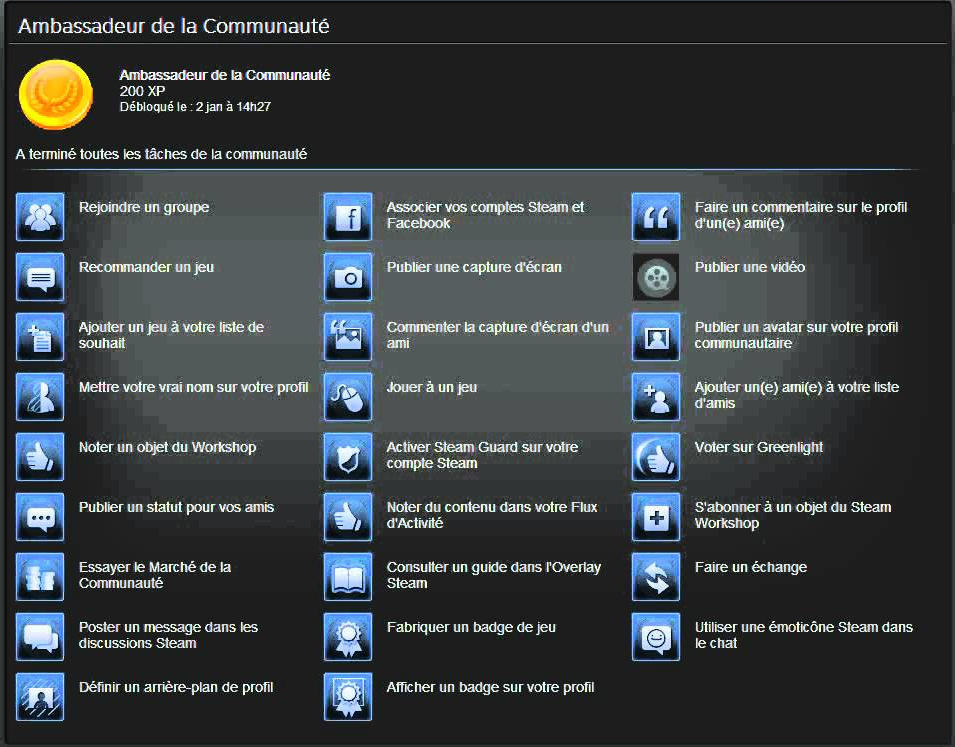Image resolution: width=955 pixels, height=747 pixels.
Task: Click Publier un statut pour vos amis
Action: (x=177, y=507)
